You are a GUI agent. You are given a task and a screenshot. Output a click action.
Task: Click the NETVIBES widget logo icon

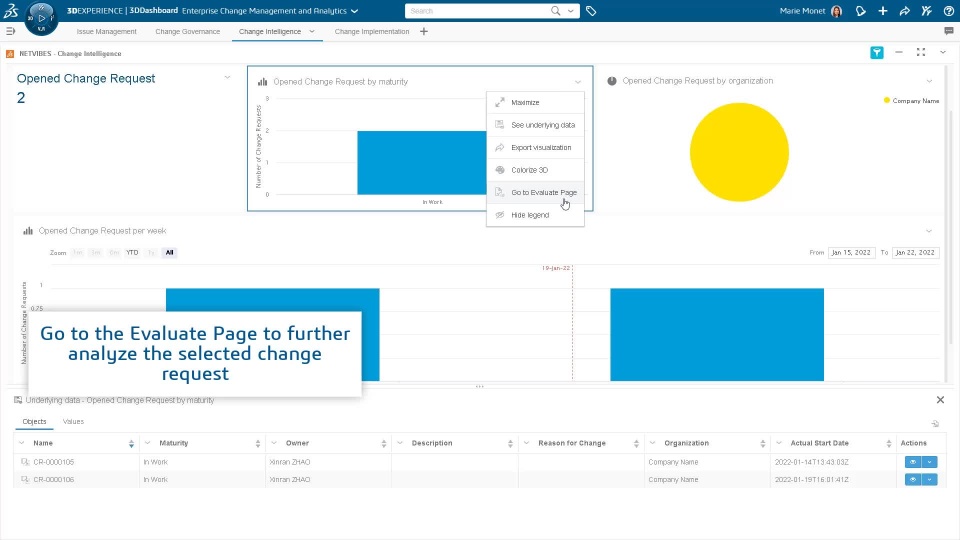click(10, 54)
